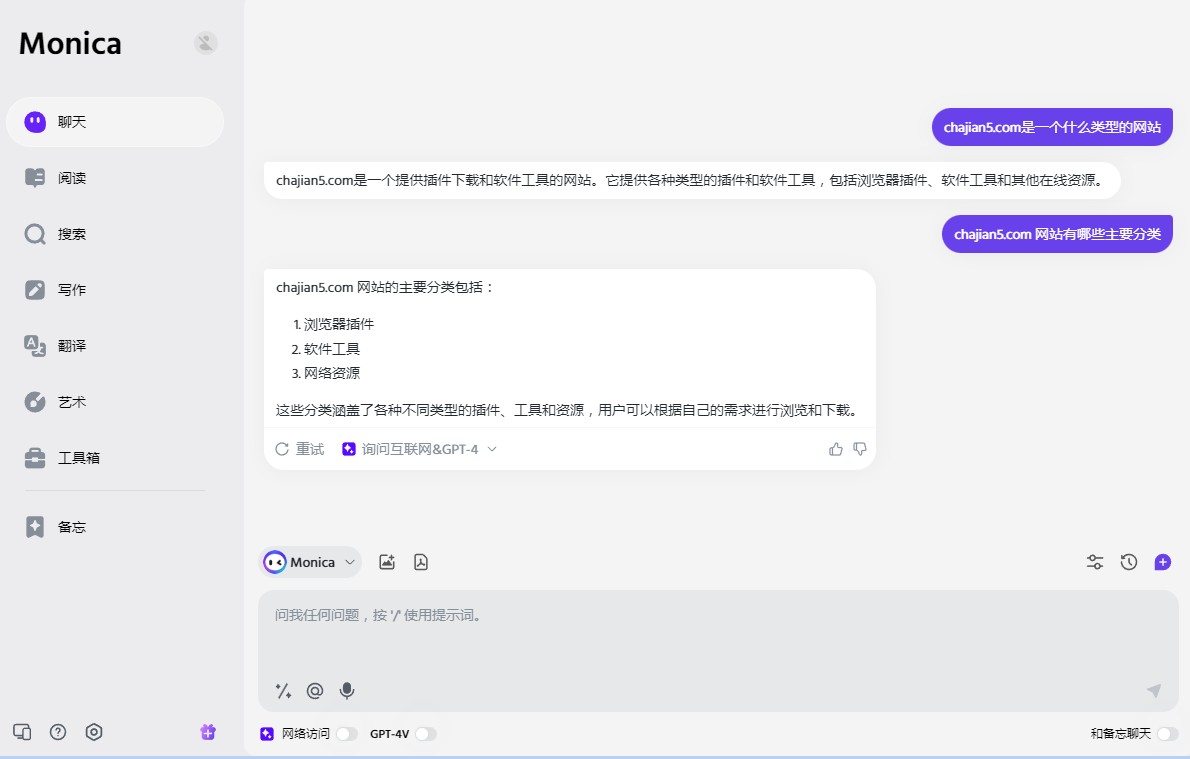Screen dimensions: 1190x759
Task: Click the first reply about 插件下载和软件工具
Action: point(692,181)
